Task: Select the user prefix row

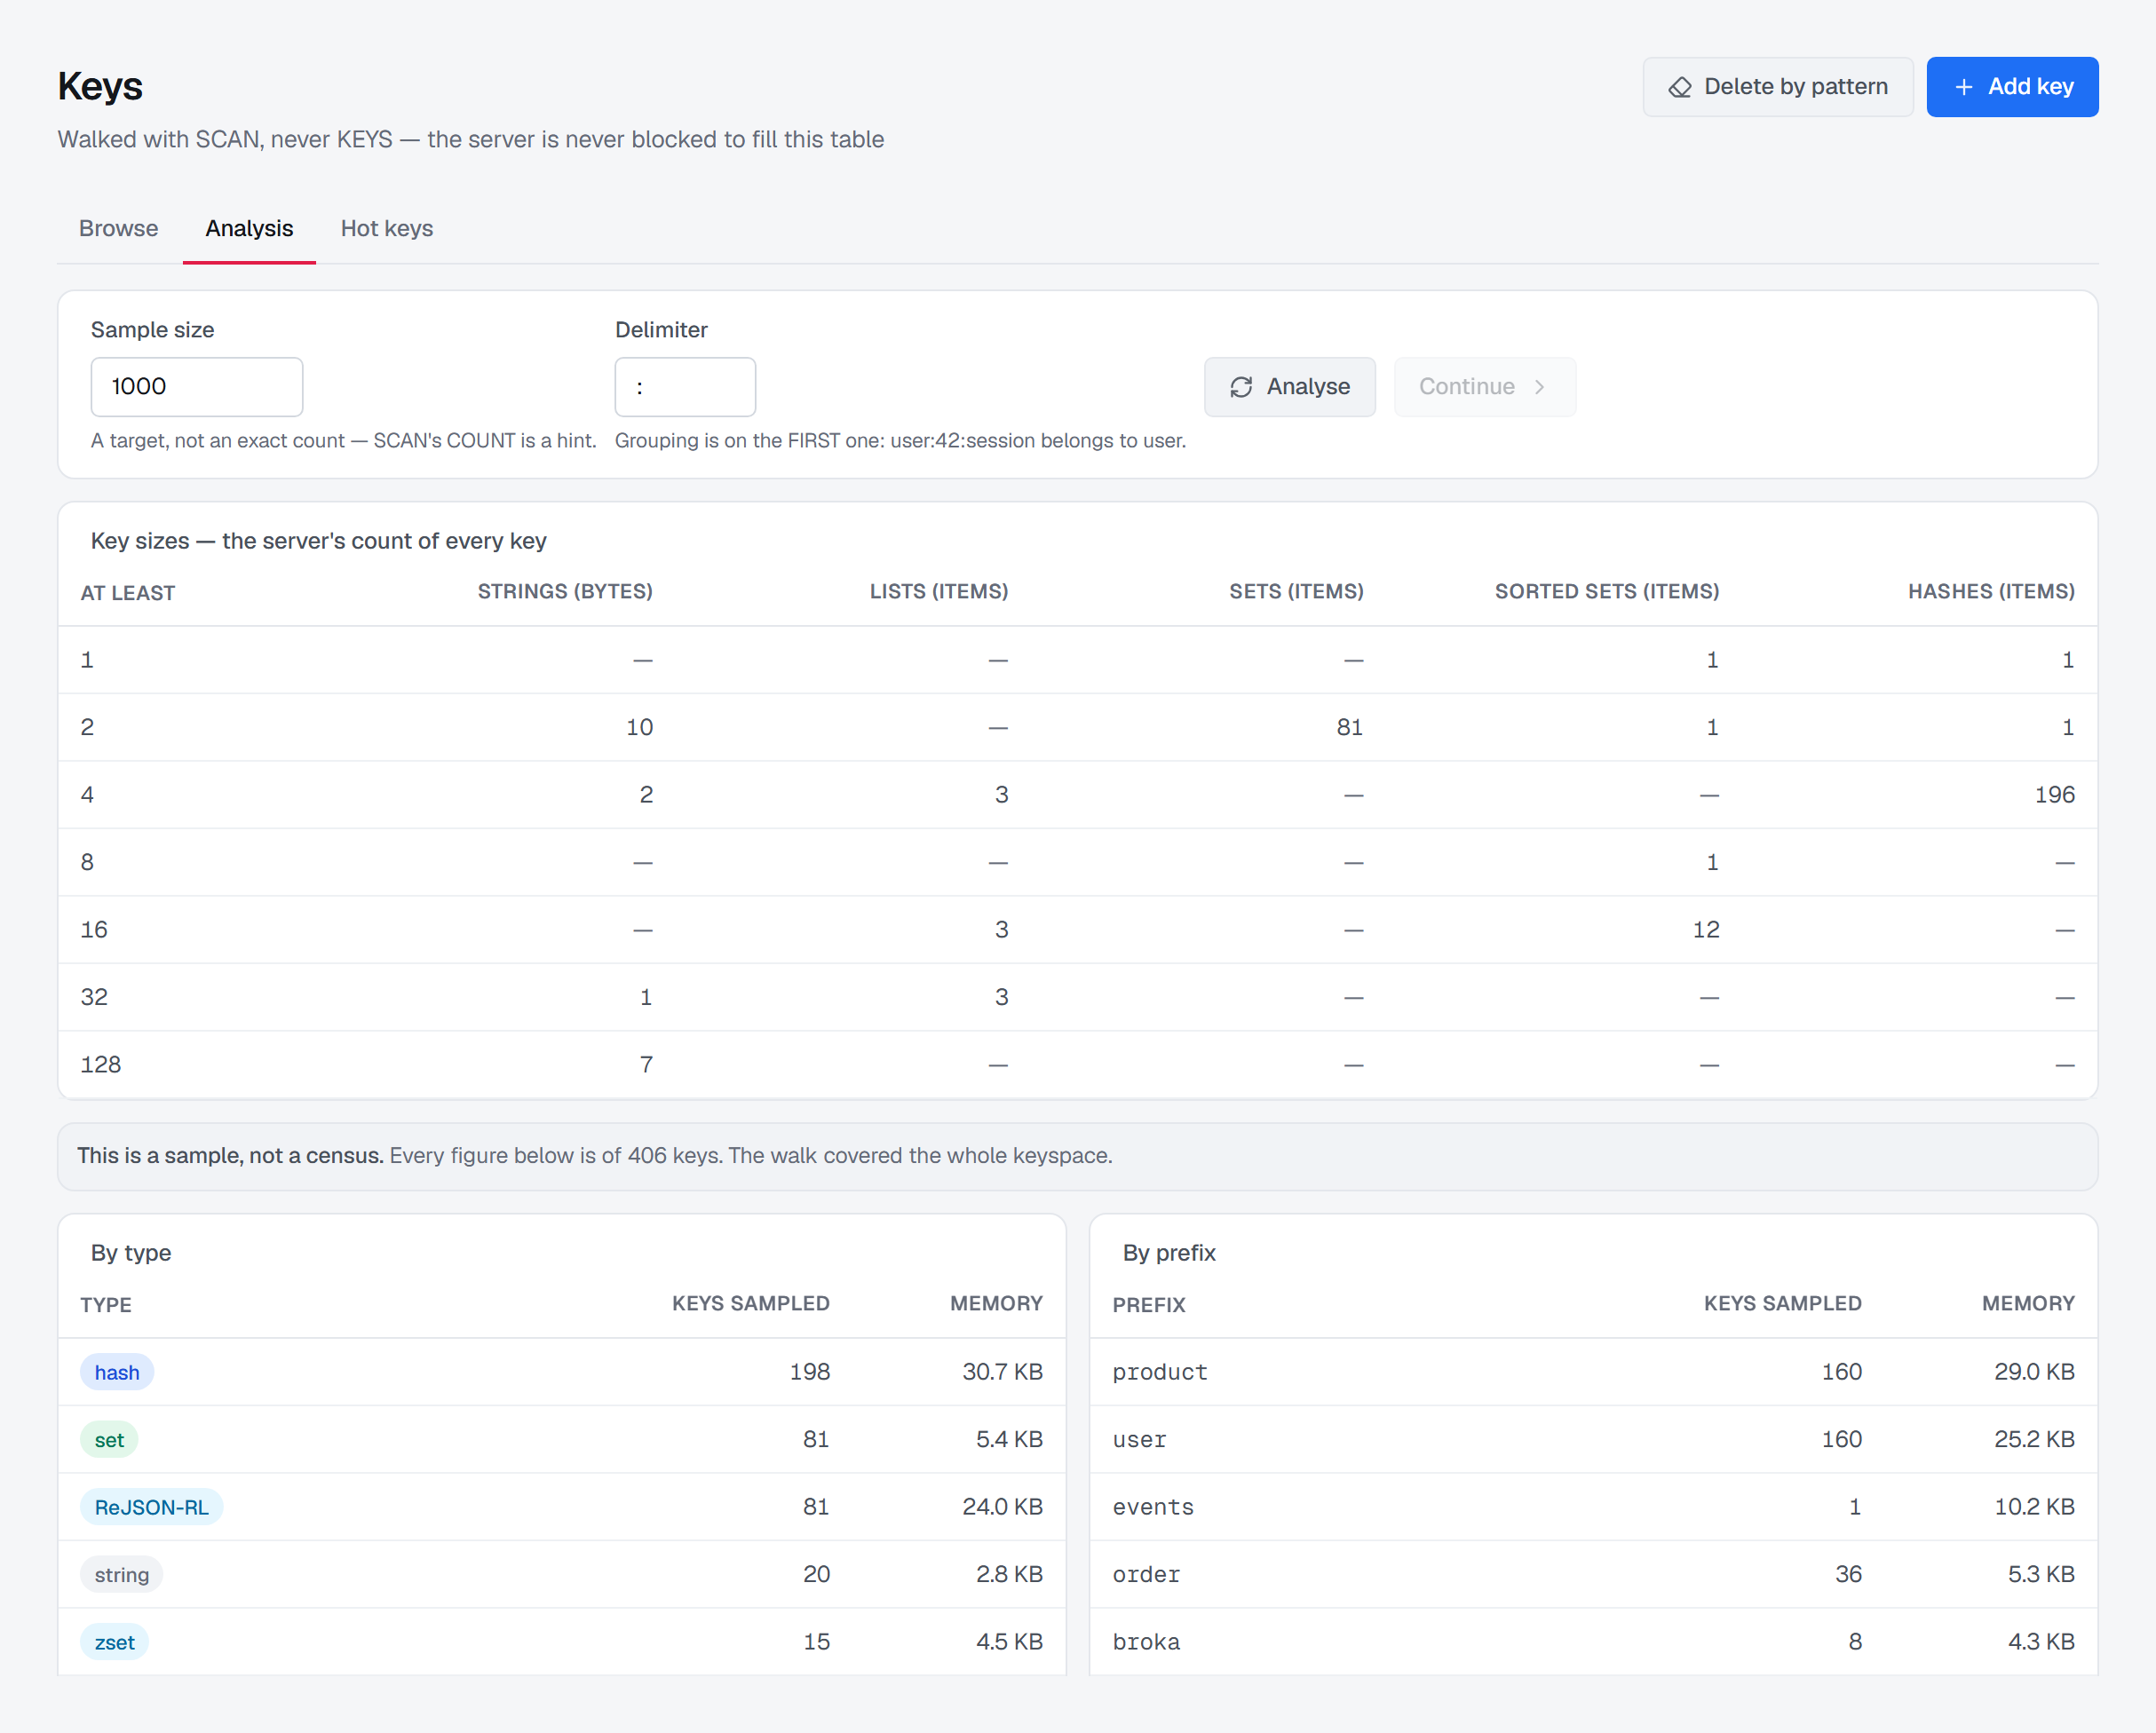Action: 1594,1440
